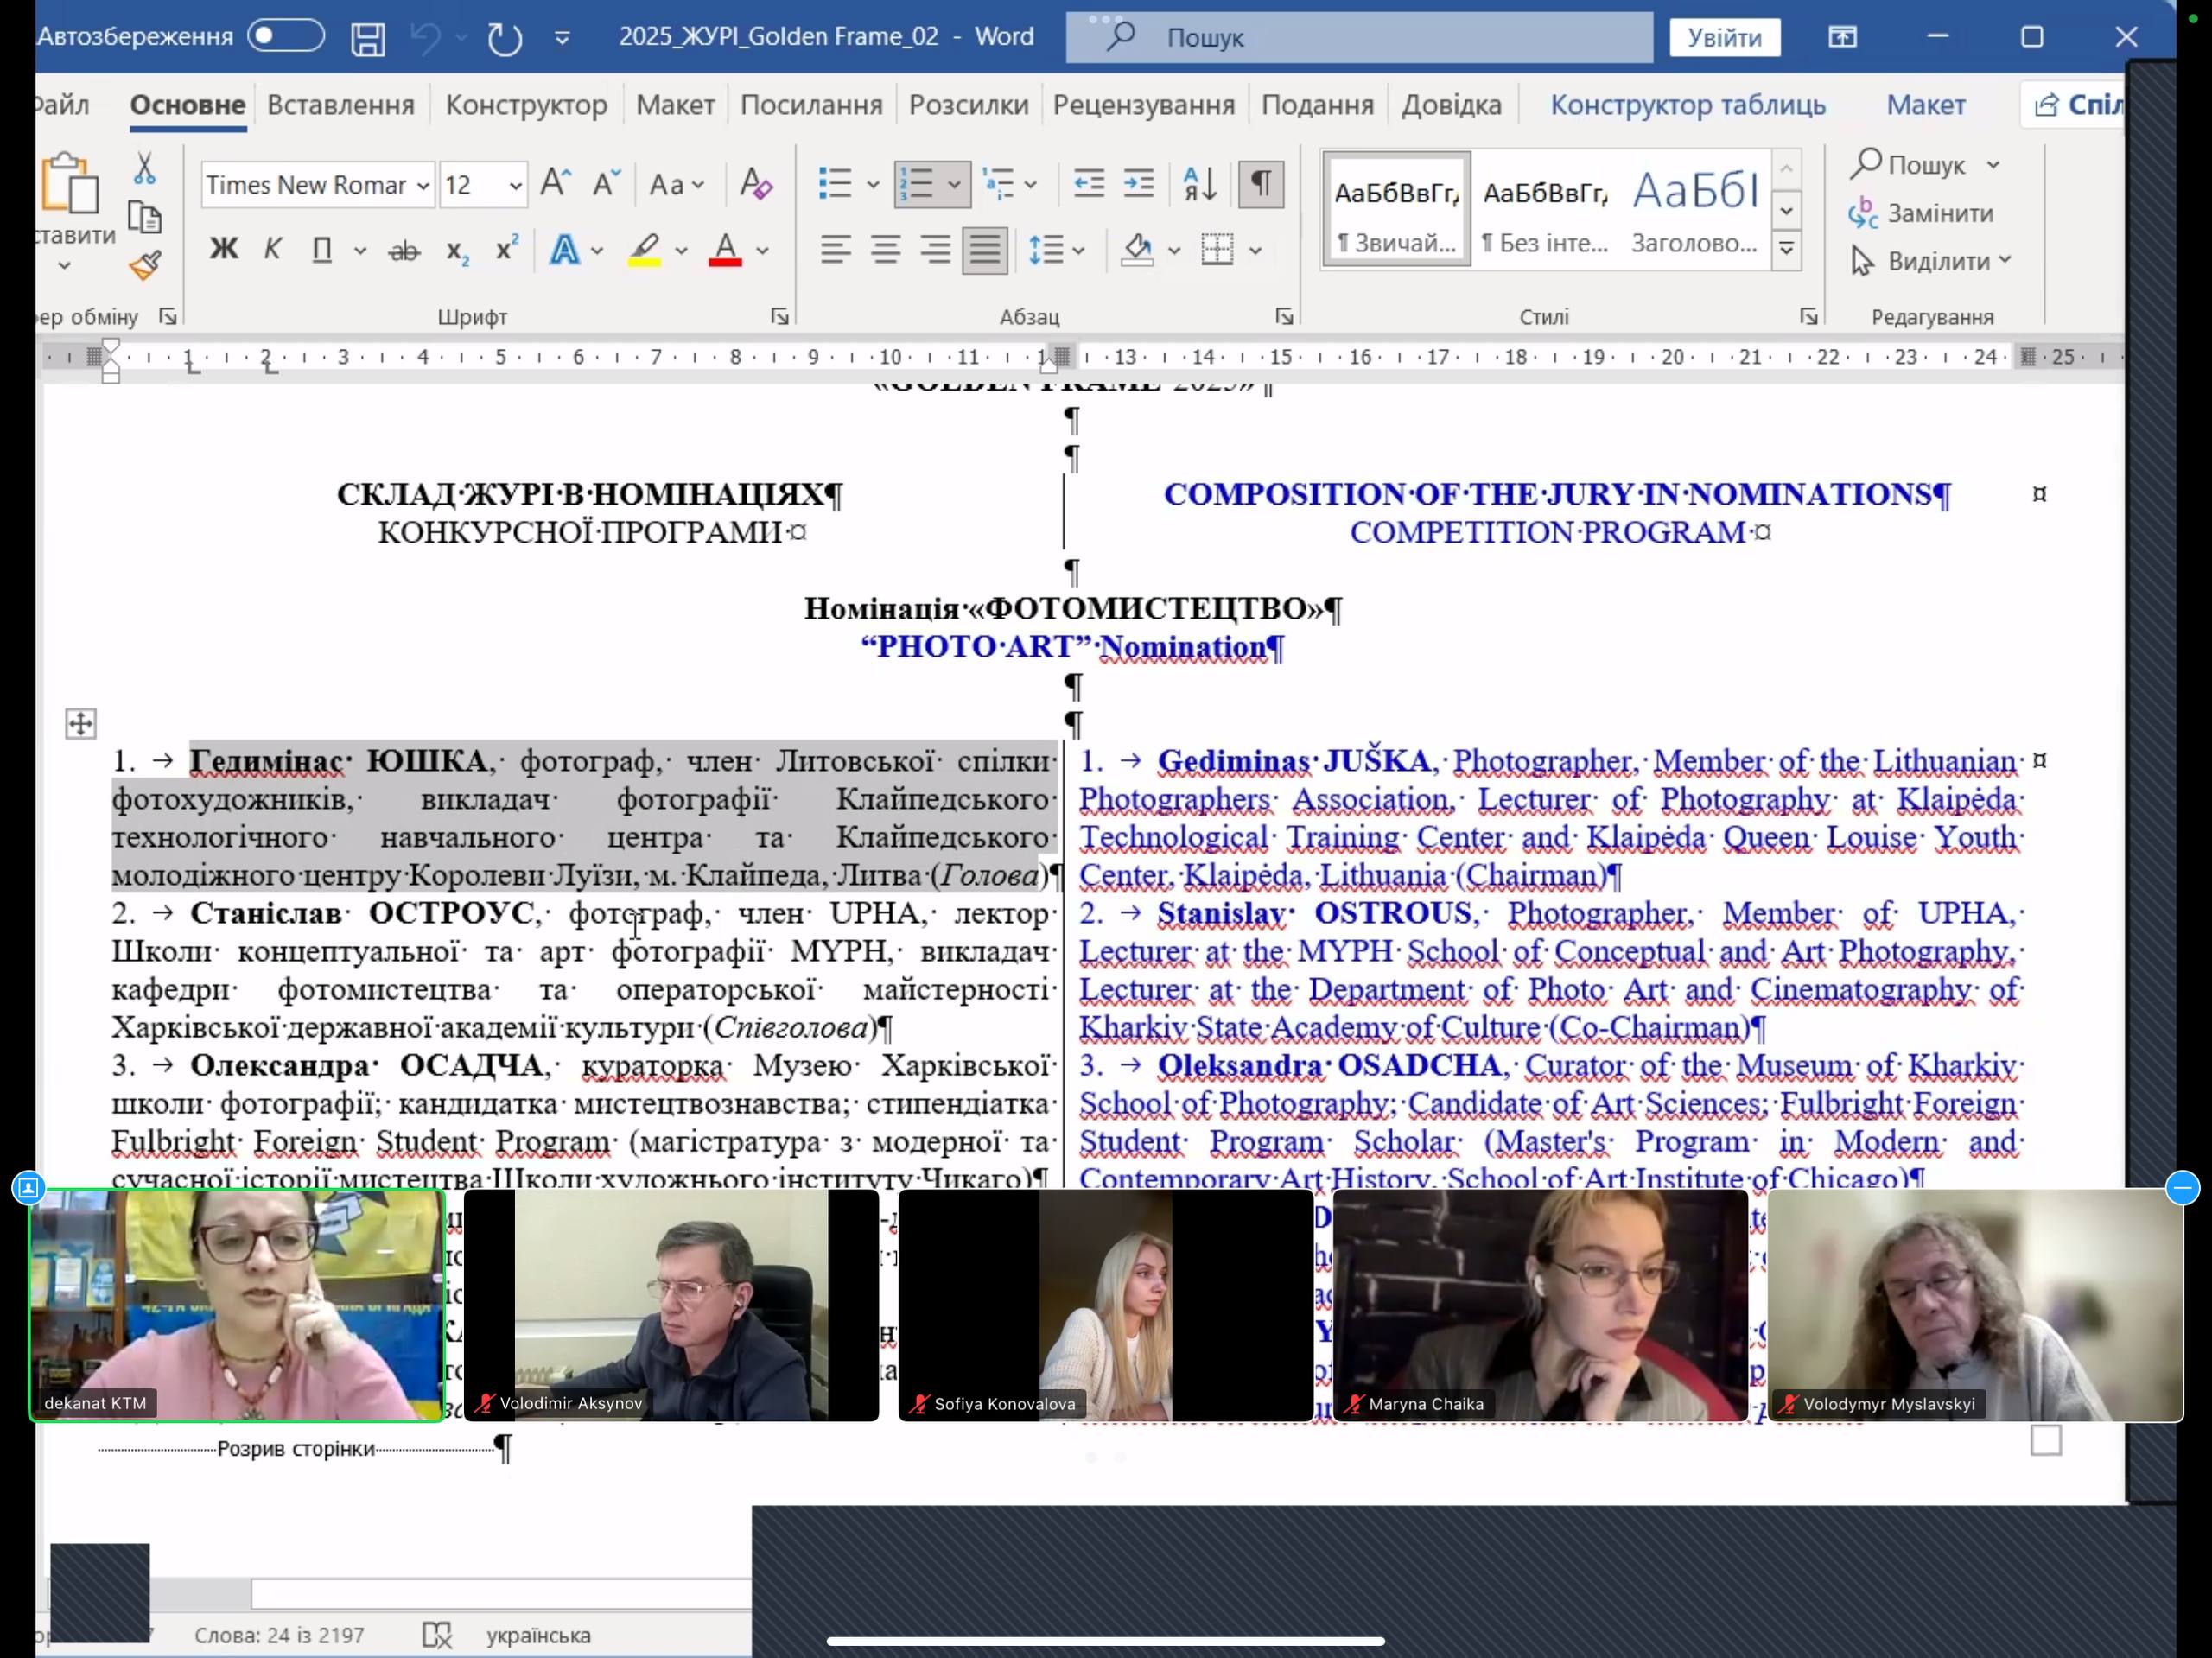Apply the yellow text highlight color

[x=645, y=249]
